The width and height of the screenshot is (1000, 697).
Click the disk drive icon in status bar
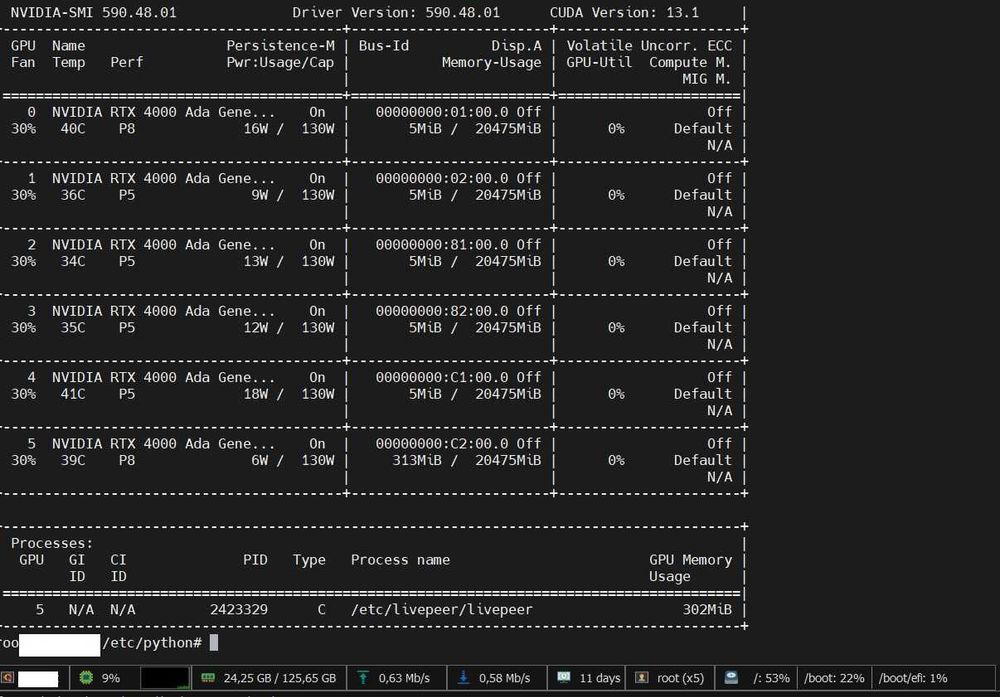pyautogui.click(x=731, y=677)
